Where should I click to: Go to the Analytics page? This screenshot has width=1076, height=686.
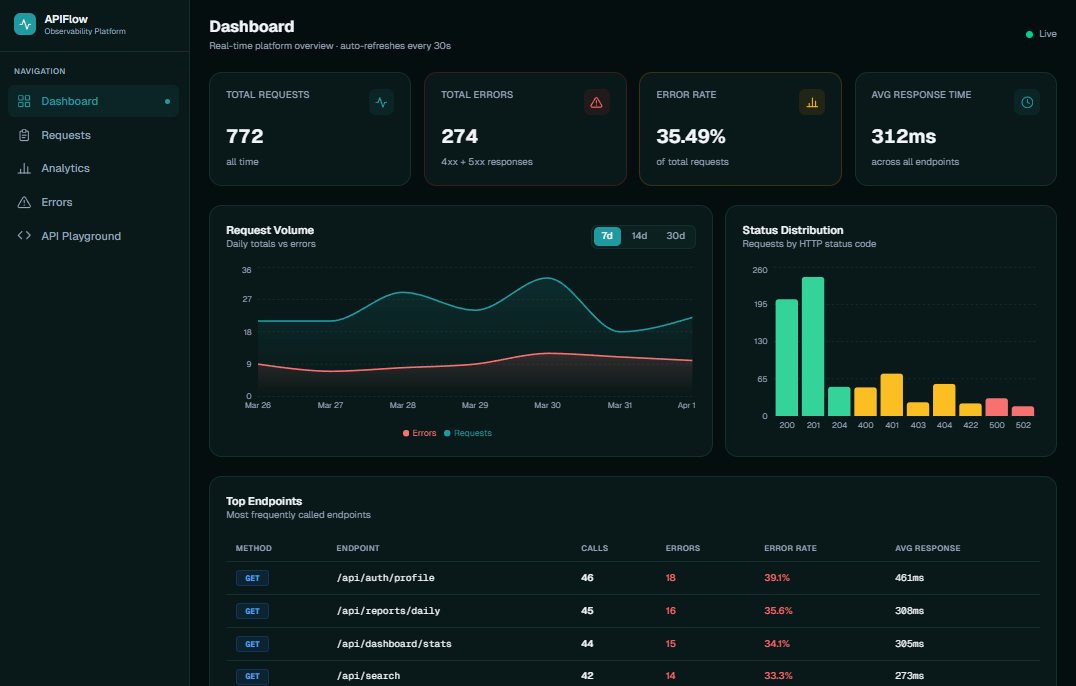[93, 168]
